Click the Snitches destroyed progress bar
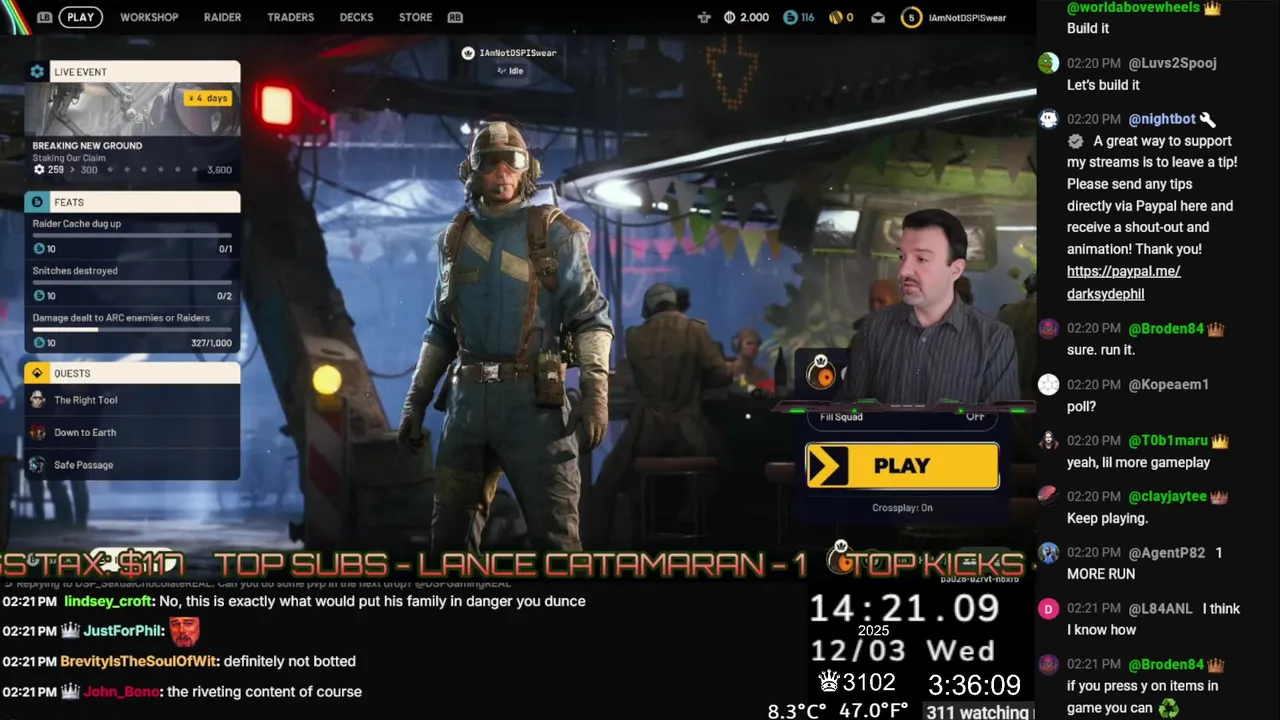 pyautogui.click(x=132, y=282)
